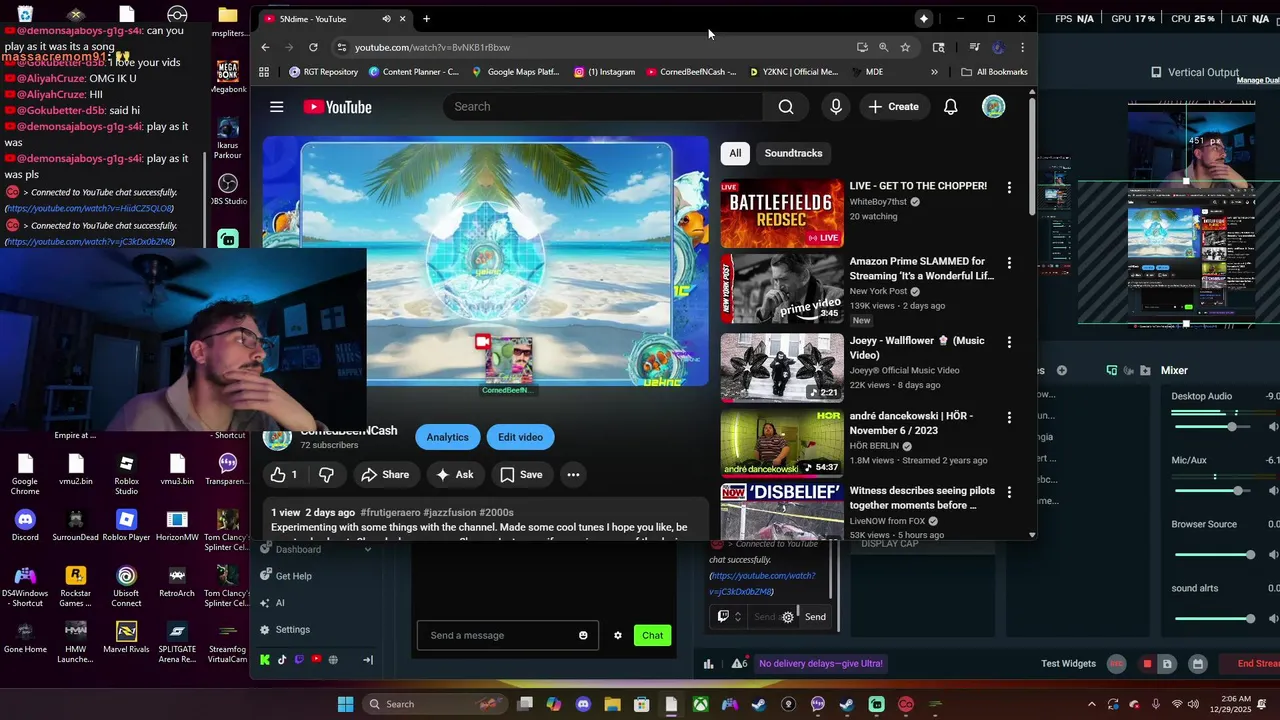Mute Mic/Aux speaker icon
This screenshot has height=720, width=1280.
tap(1273, 491)
